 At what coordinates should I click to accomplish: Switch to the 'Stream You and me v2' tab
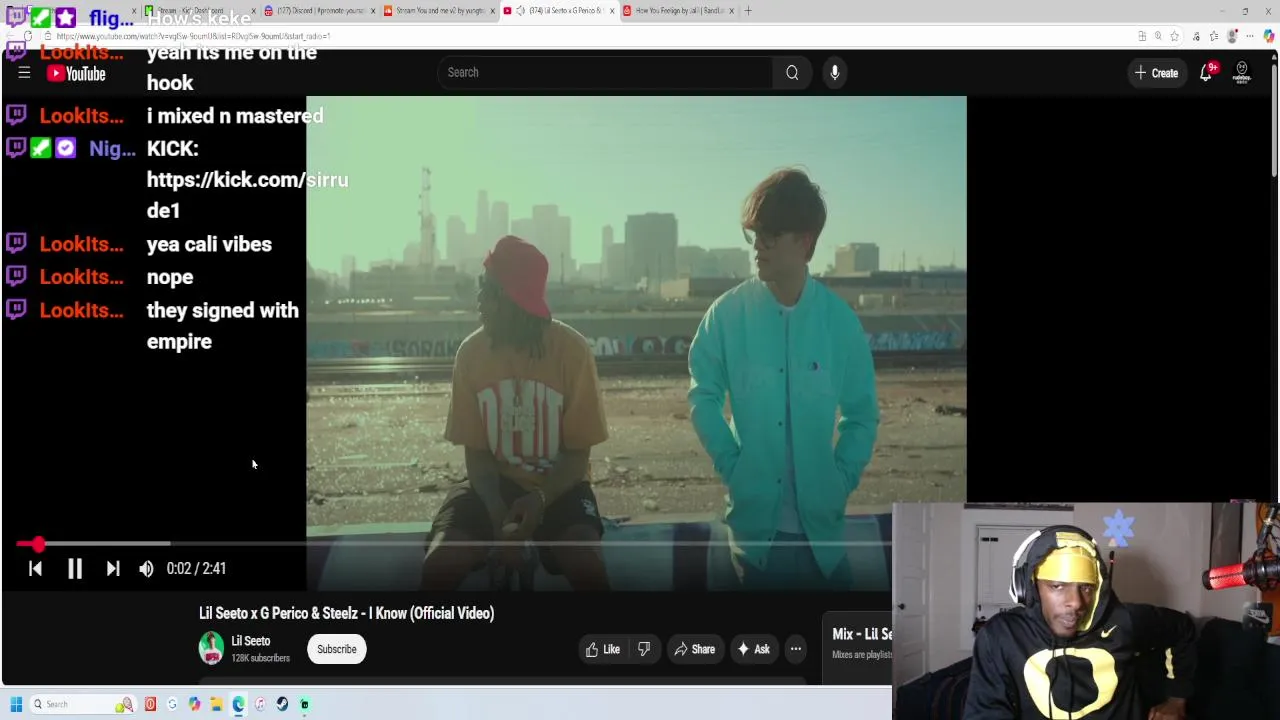point(439,11)
